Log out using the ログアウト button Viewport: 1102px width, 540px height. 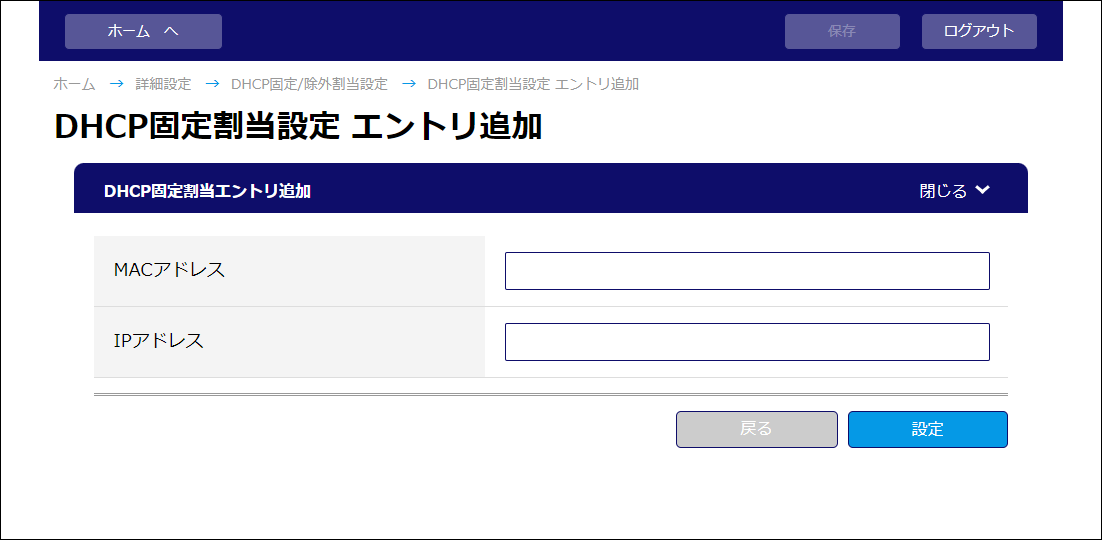[979, 32]
